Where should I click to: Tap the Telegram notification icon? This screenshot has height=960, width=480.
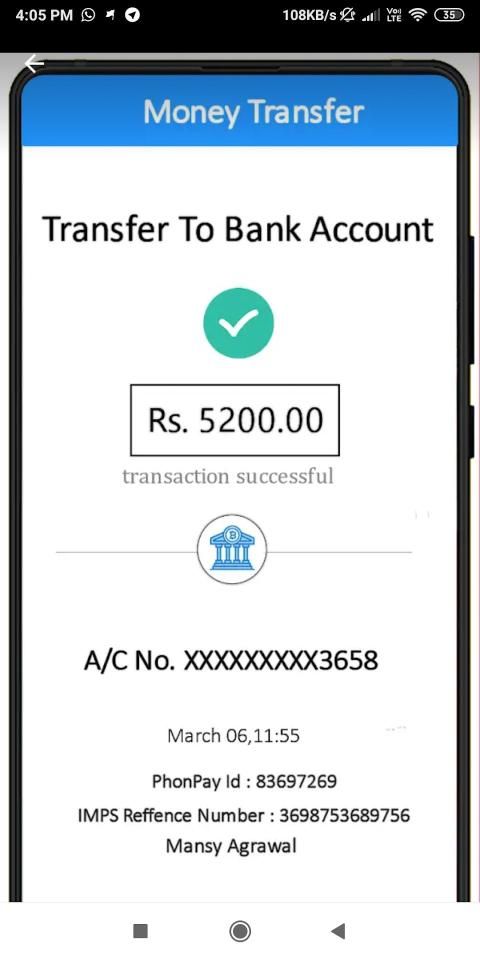pos(132,15)
